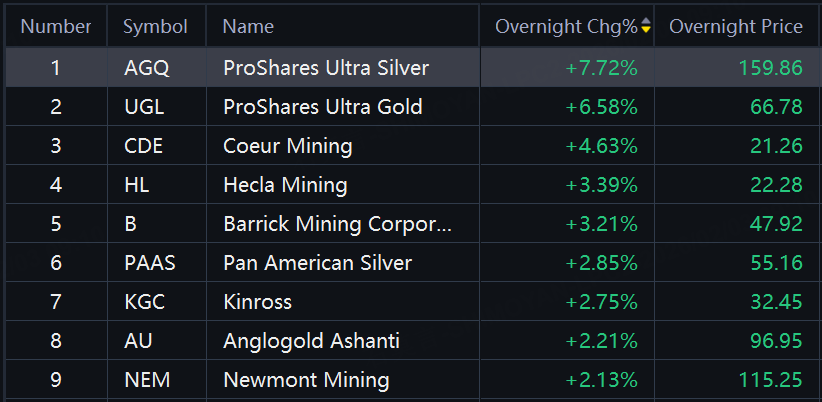Select the Newmont Mining row
This screenshot has height=402, width=822.
click(x=306, y=380)
